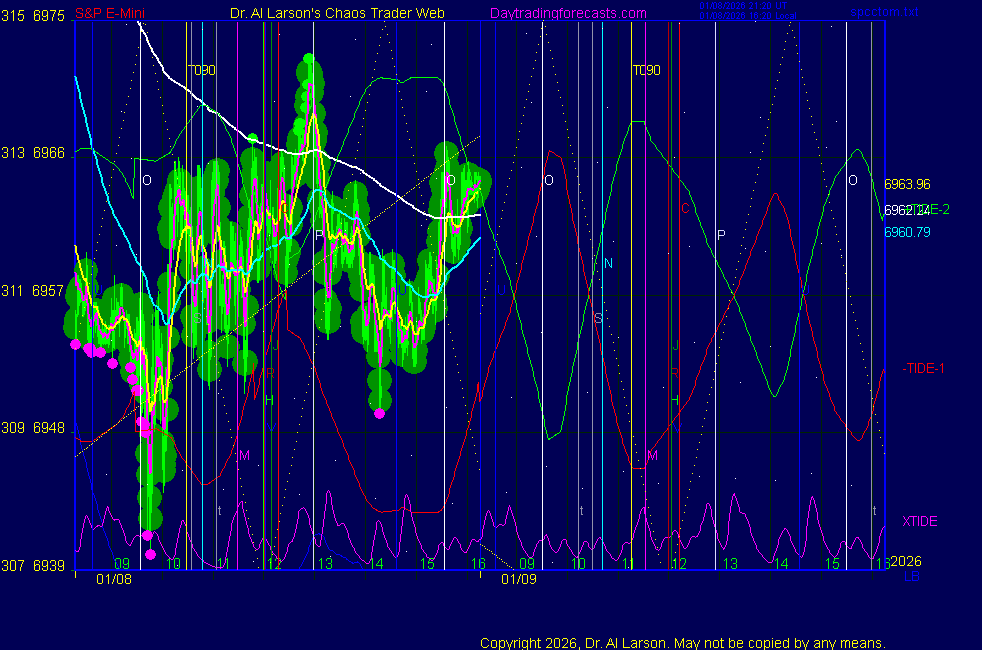Click the cyan 6960.79 price readout
Screen dimensions: 982x650
pyautogui.click(x=907, y=232)
